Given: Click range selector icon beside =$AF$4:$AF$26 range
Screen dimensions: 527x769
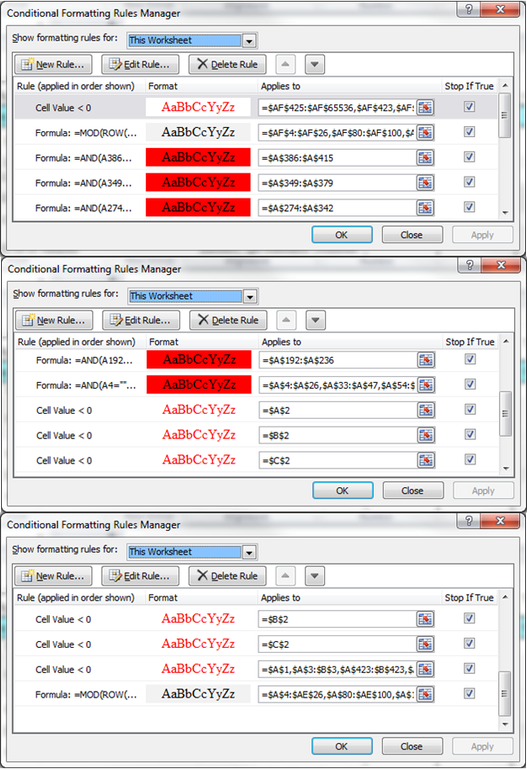Looking at the screenshot, I should [425, 132].
